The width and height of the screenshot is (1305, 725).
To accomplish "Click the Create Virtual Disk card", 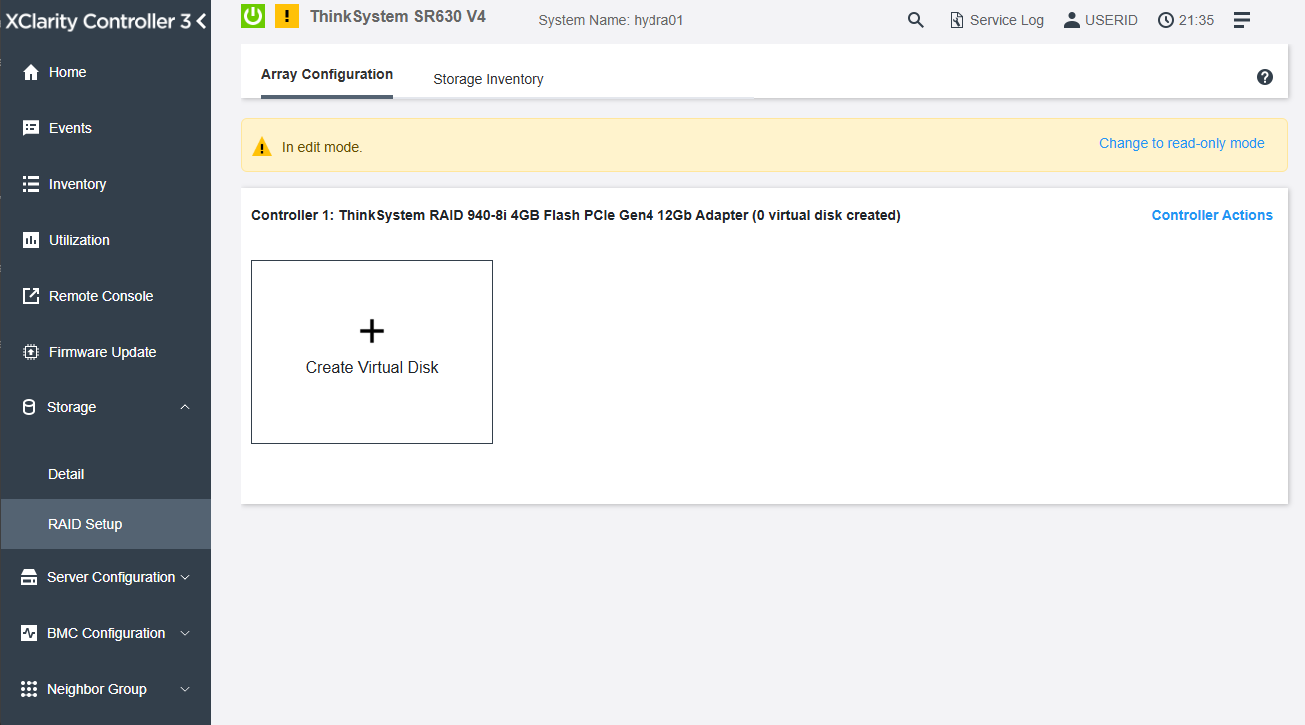I will (x=371, y=351).
